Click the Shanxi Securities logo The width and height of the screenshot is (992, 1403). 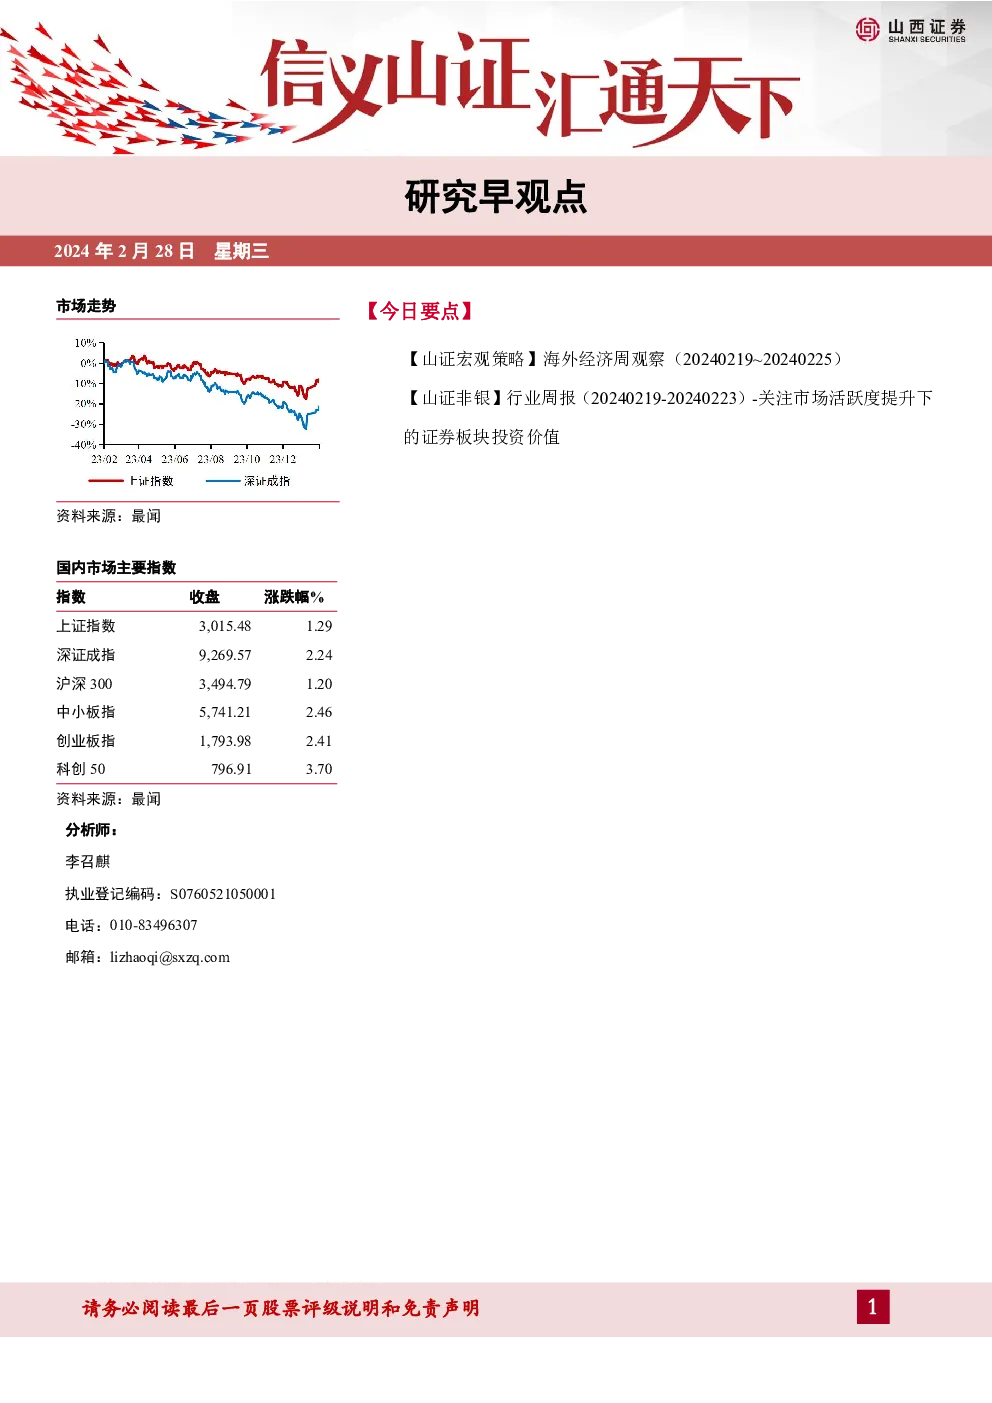pos(910,30)
